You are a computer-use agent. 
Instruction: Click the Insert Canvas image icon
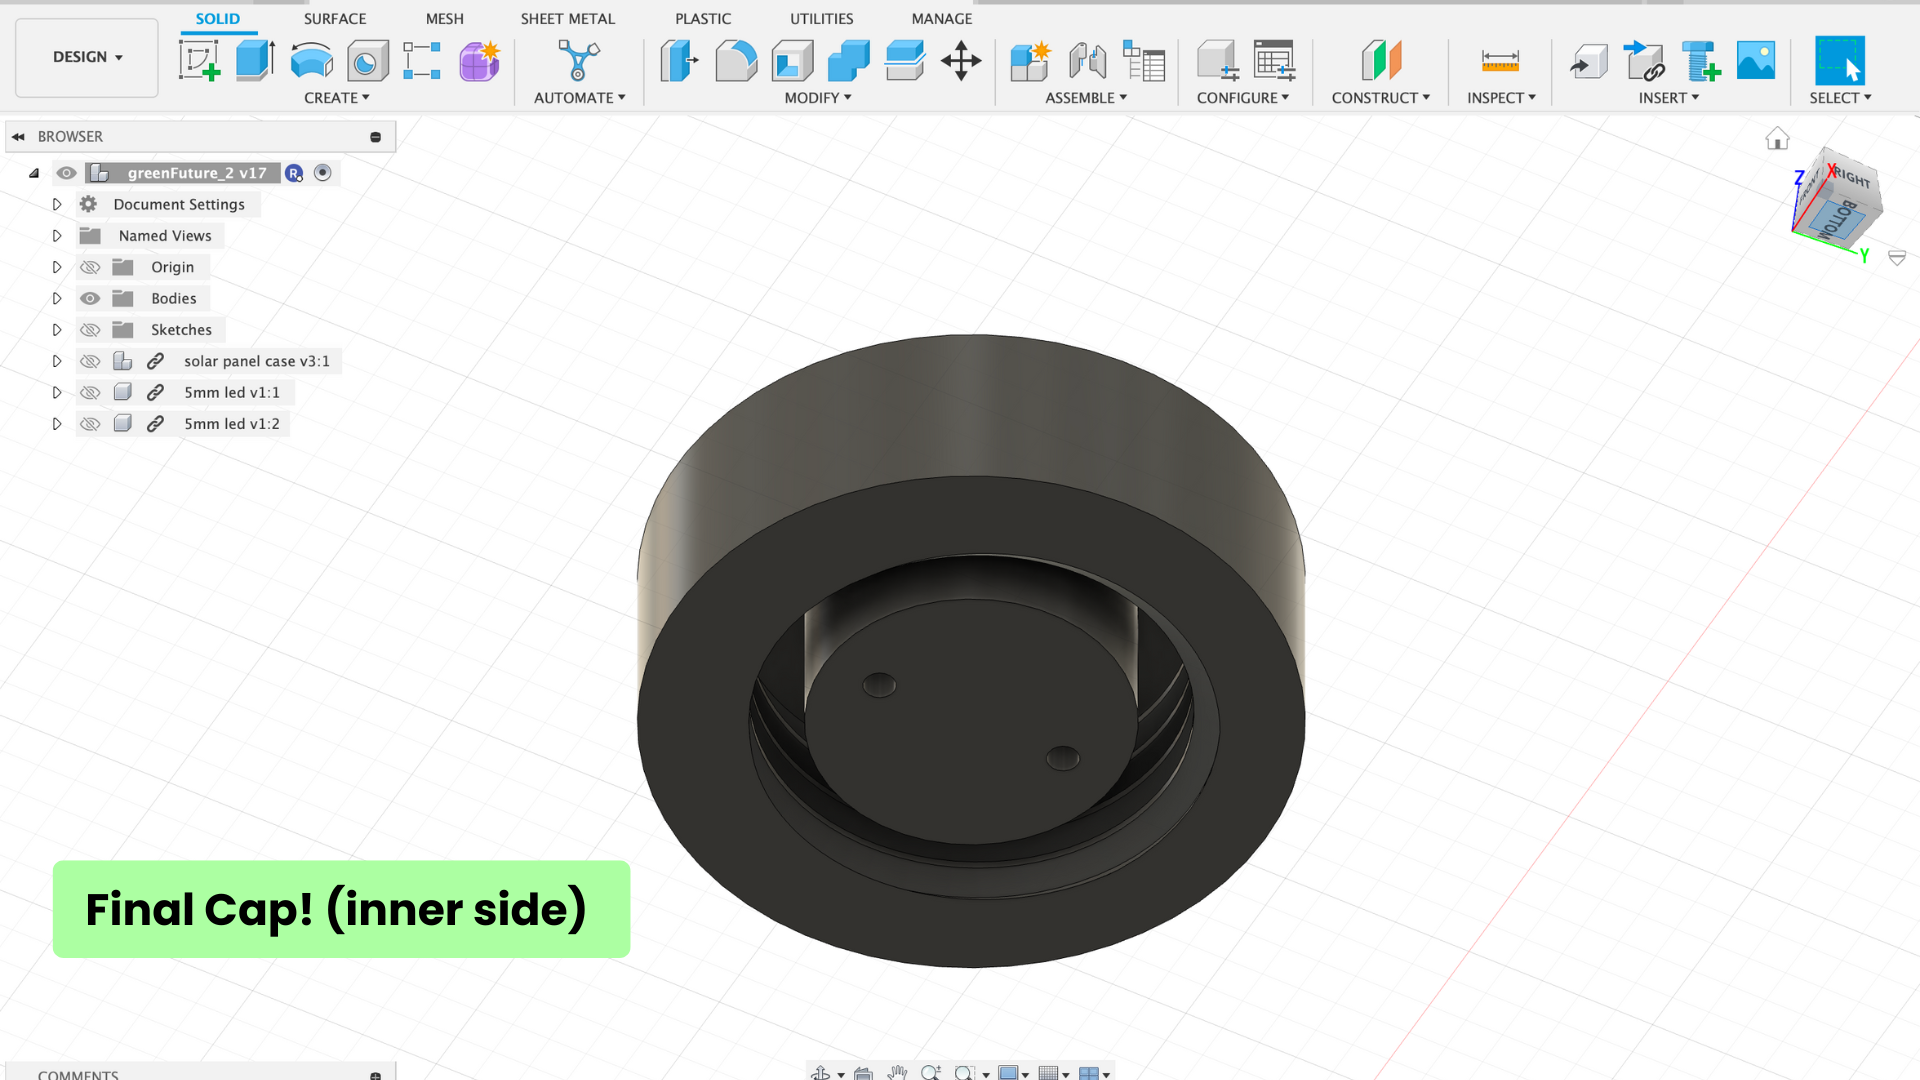pyautogui.click(x=1755, y=61)
